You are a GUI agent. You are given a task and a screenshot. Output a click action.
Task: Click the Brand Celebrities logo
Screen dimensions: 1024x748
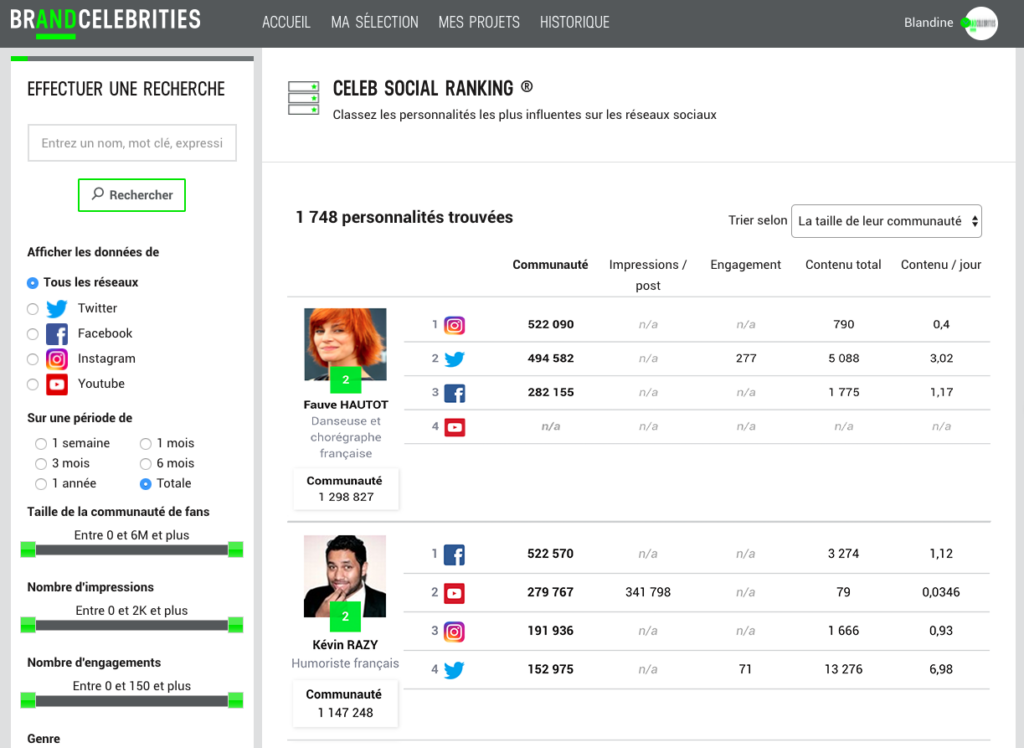105,21
